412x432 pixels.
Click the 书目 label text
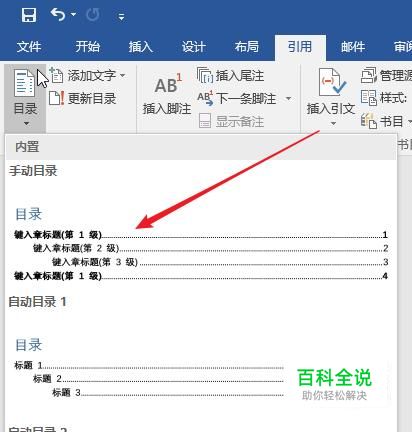(392, 121)
